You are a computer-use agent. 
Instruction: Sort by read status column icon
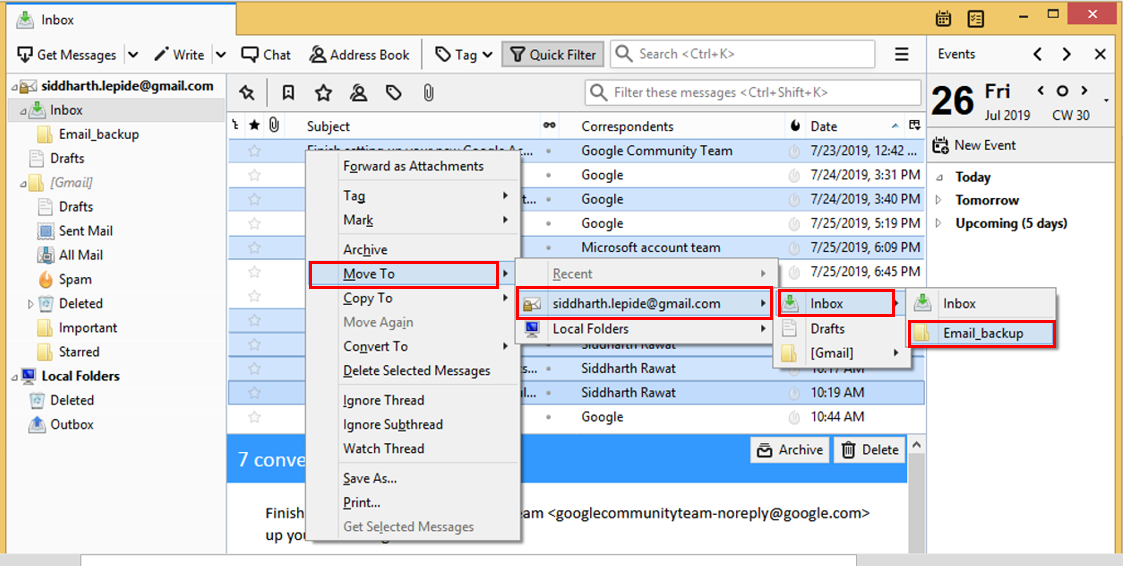[549, 126]
